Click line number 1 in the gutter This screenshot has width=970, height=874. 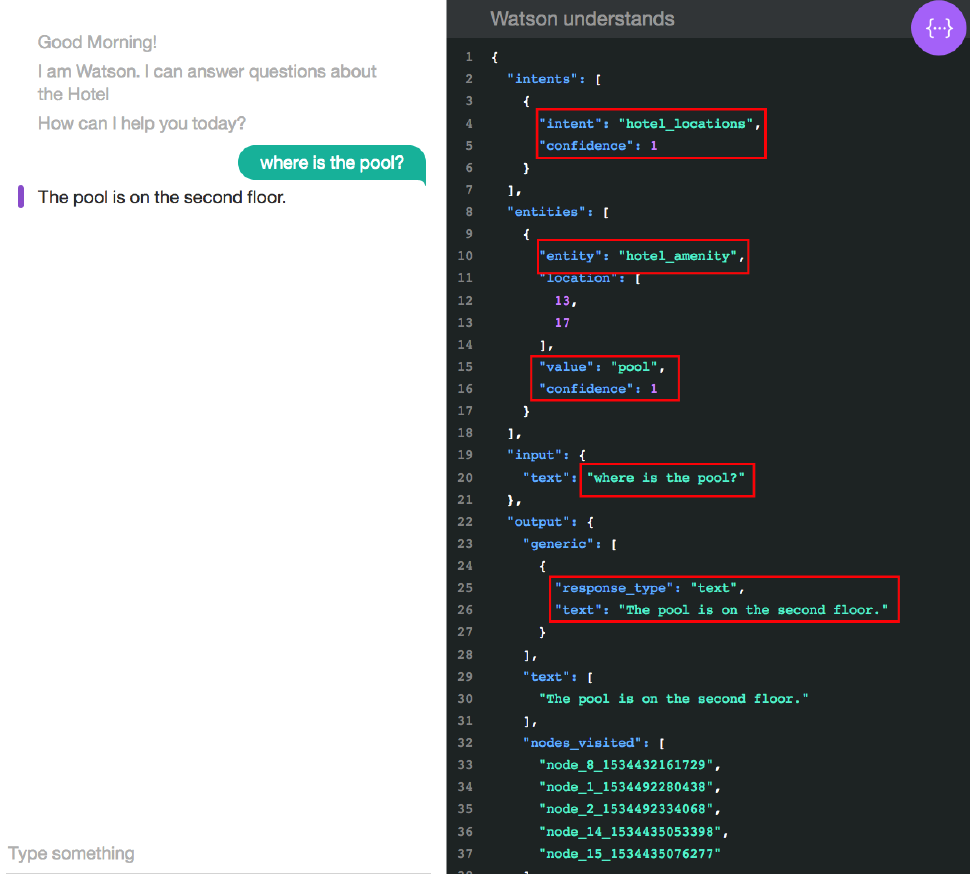(x=469, y=57)
